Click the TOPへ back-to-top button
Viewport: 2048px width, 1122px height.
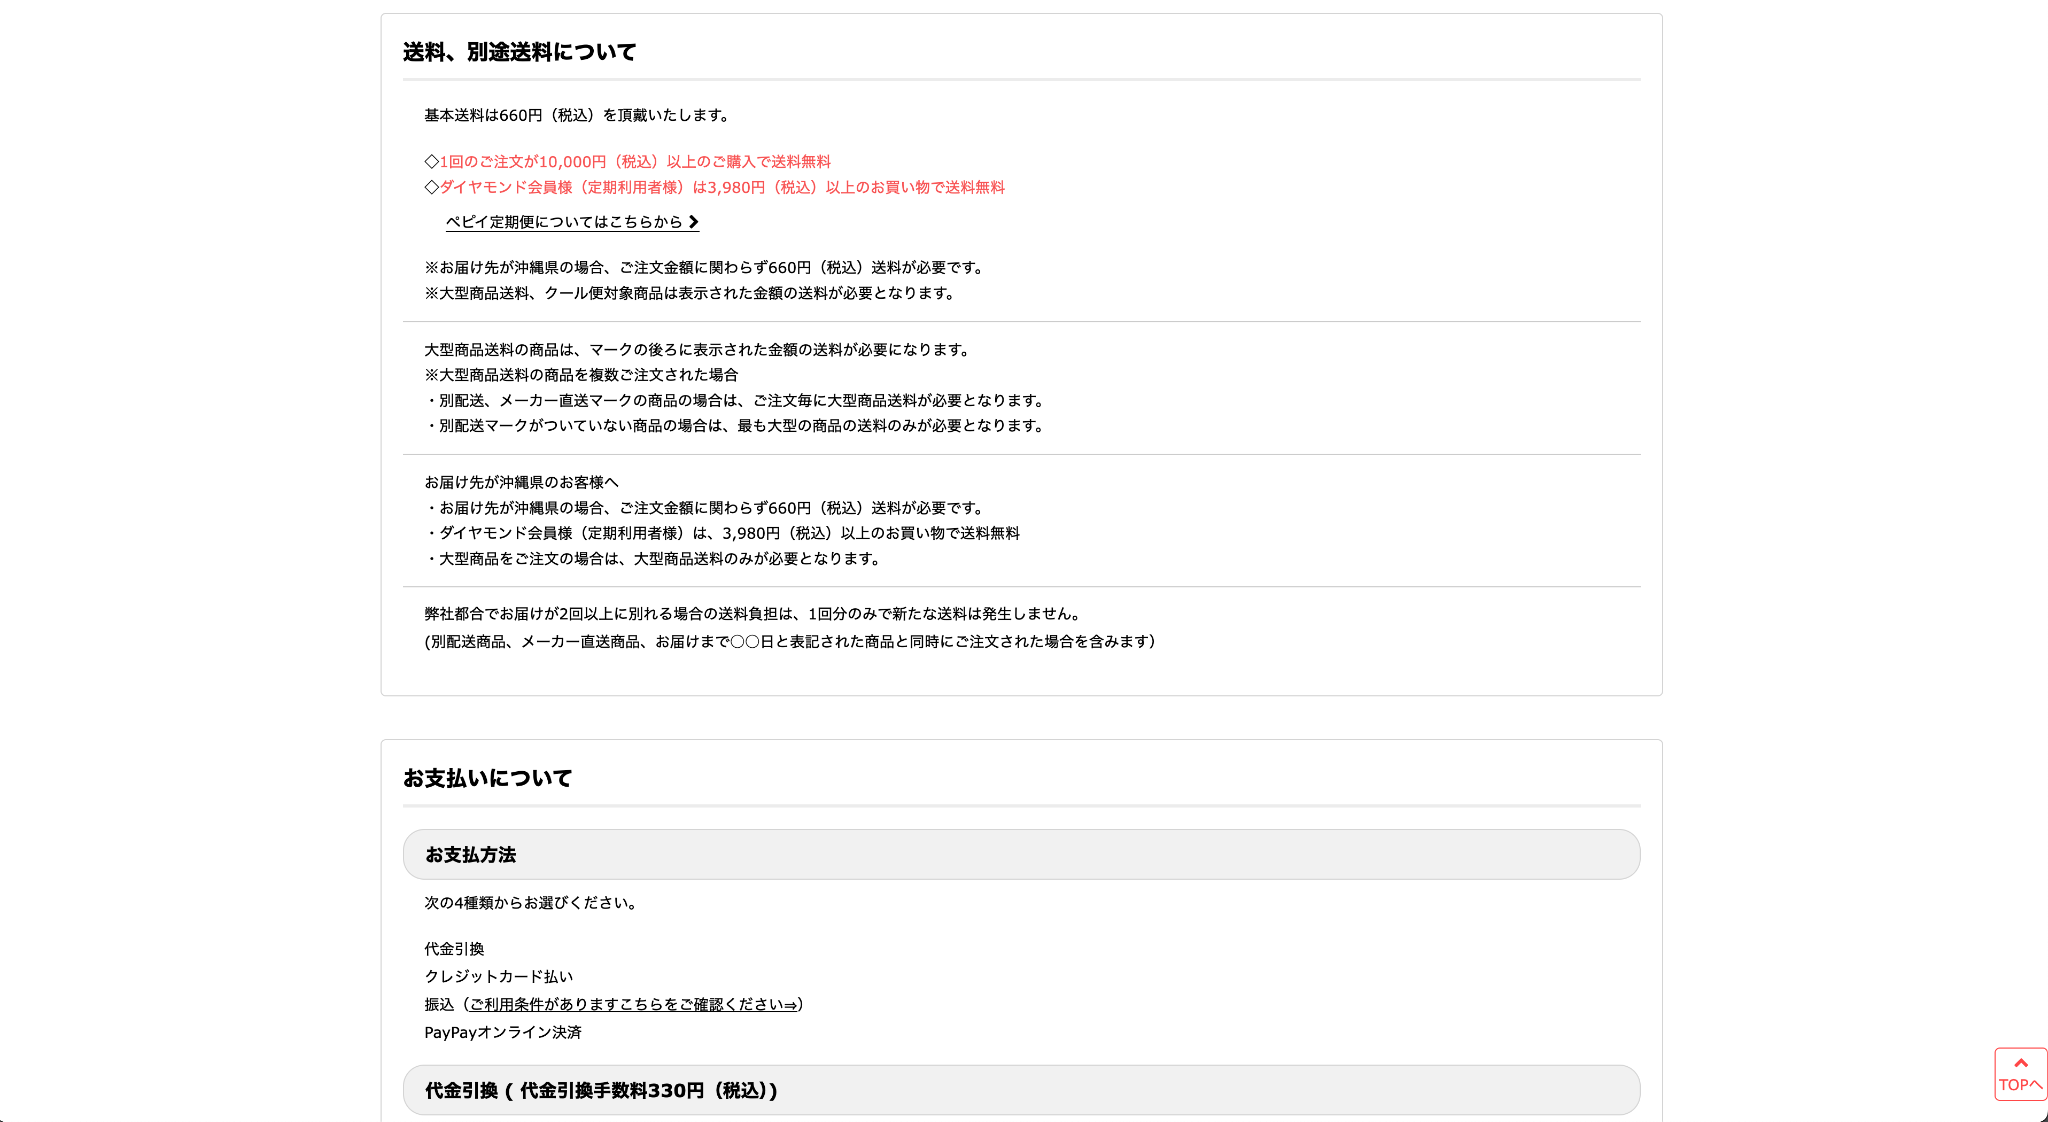2020,1074
